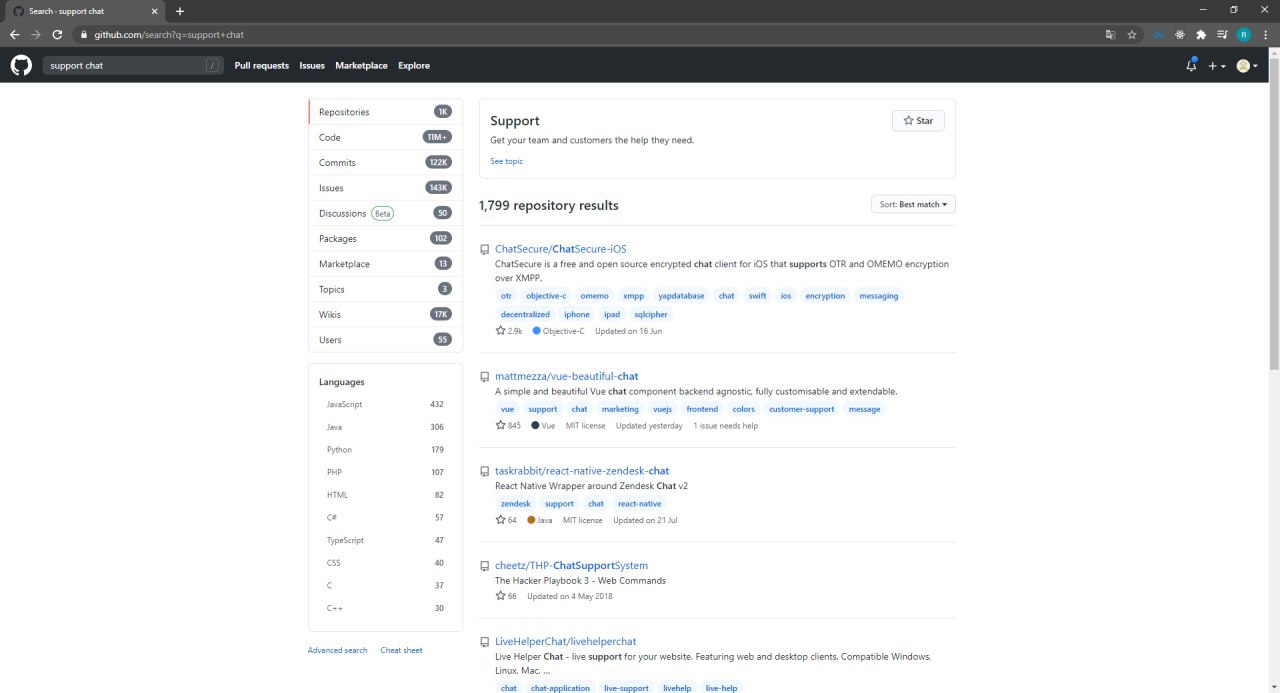1280x693 pixels.
Task: Click the translate page icon in address bar
Action: click(1110, 34)
